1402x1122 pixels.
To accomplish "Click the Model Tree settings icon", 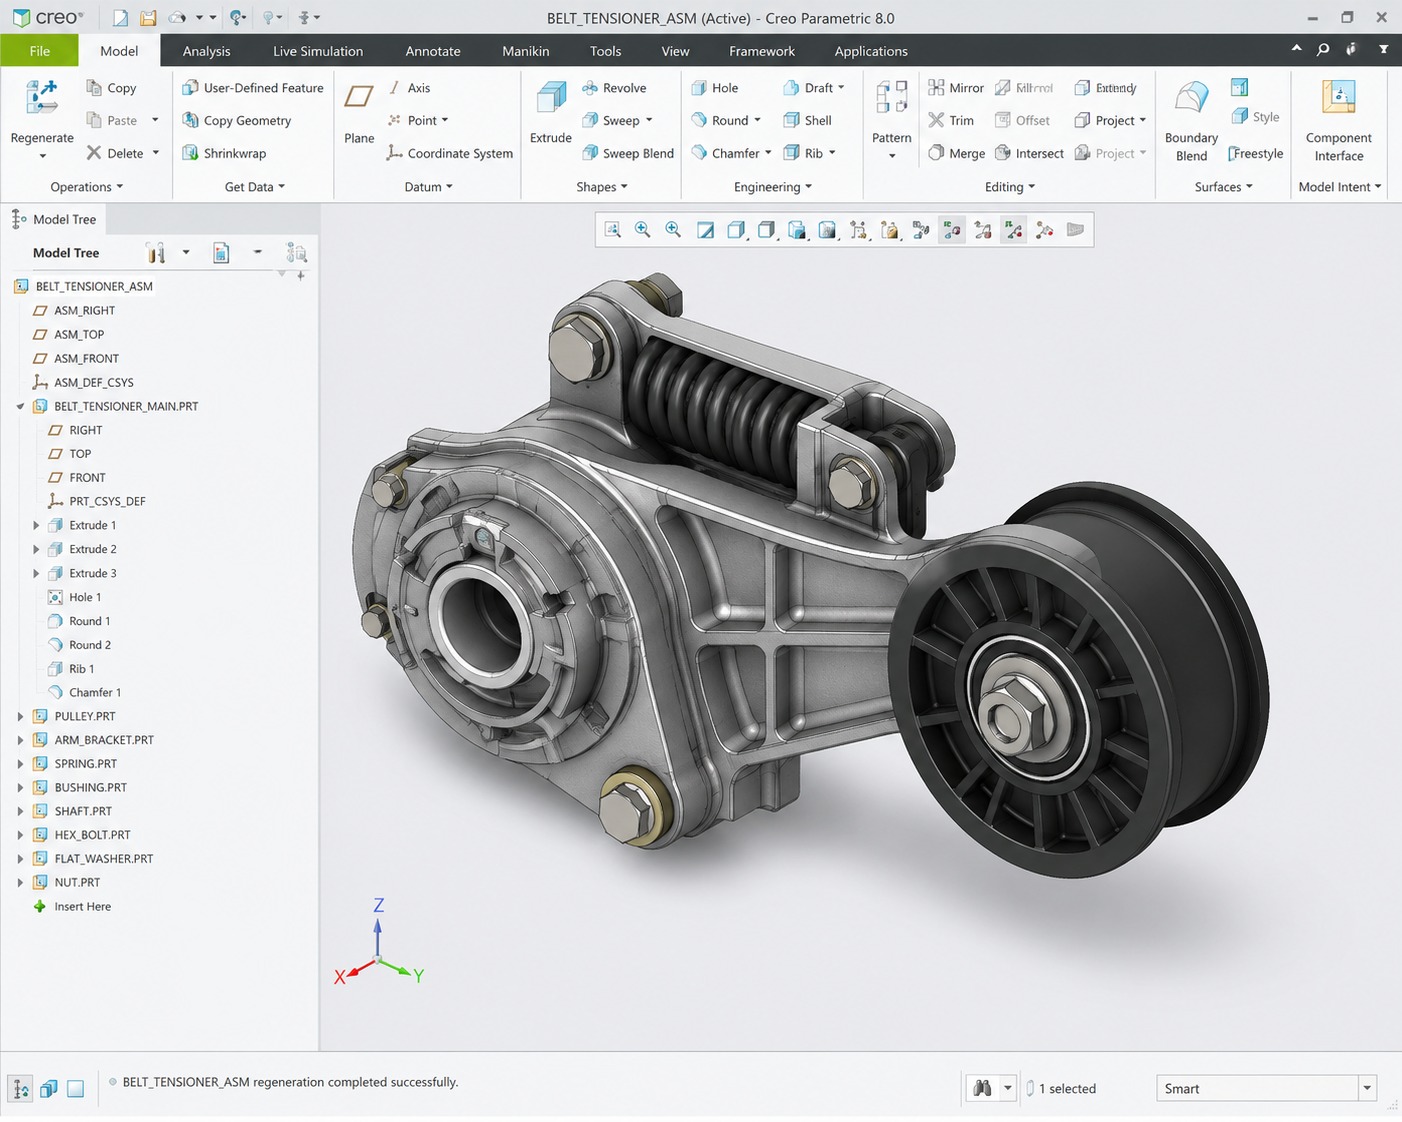I will (x=155, y=253).
